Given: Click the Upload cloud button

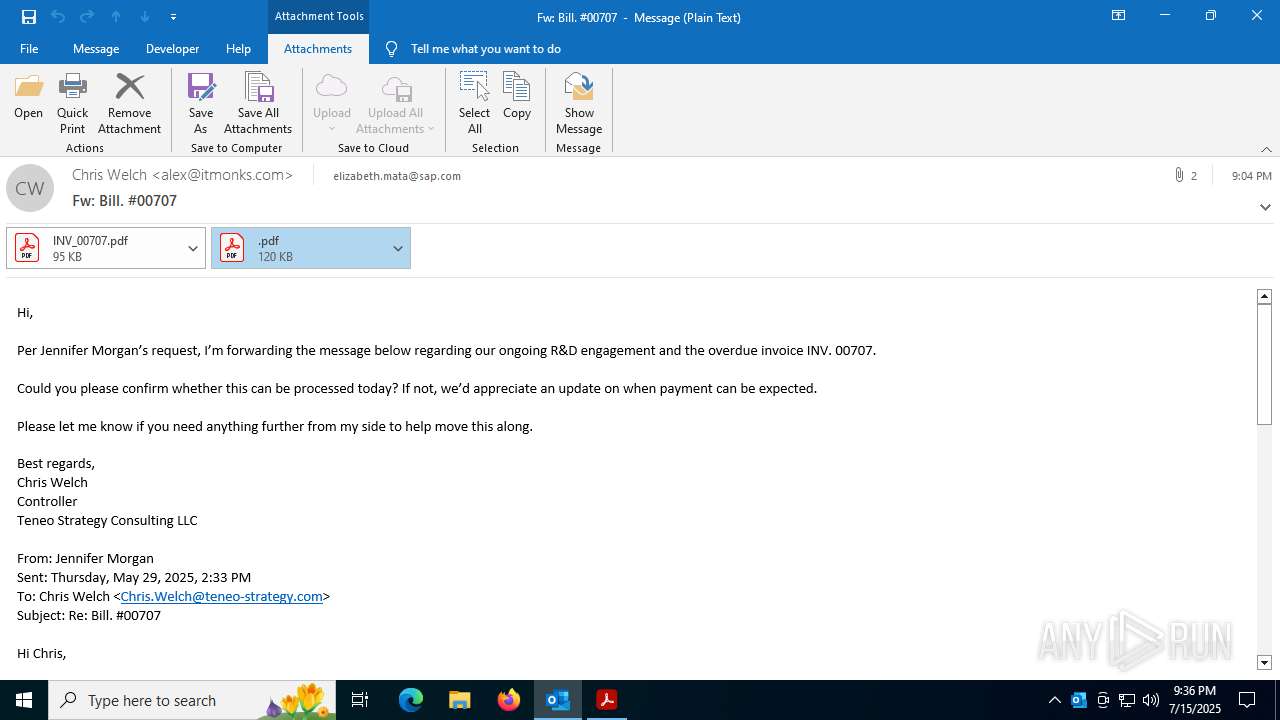Looking at the screenshot, I should tap(332, 103).
